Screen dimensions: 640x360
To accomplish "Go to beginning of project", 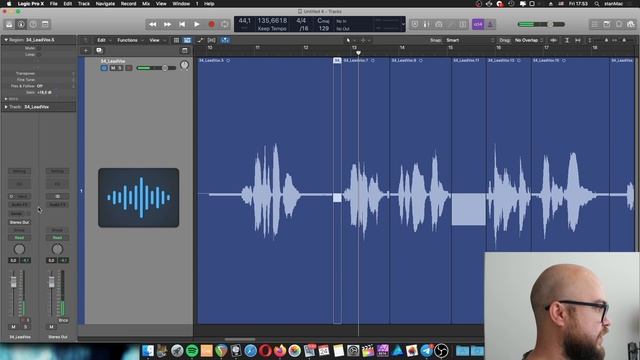I will click(182, 24).
